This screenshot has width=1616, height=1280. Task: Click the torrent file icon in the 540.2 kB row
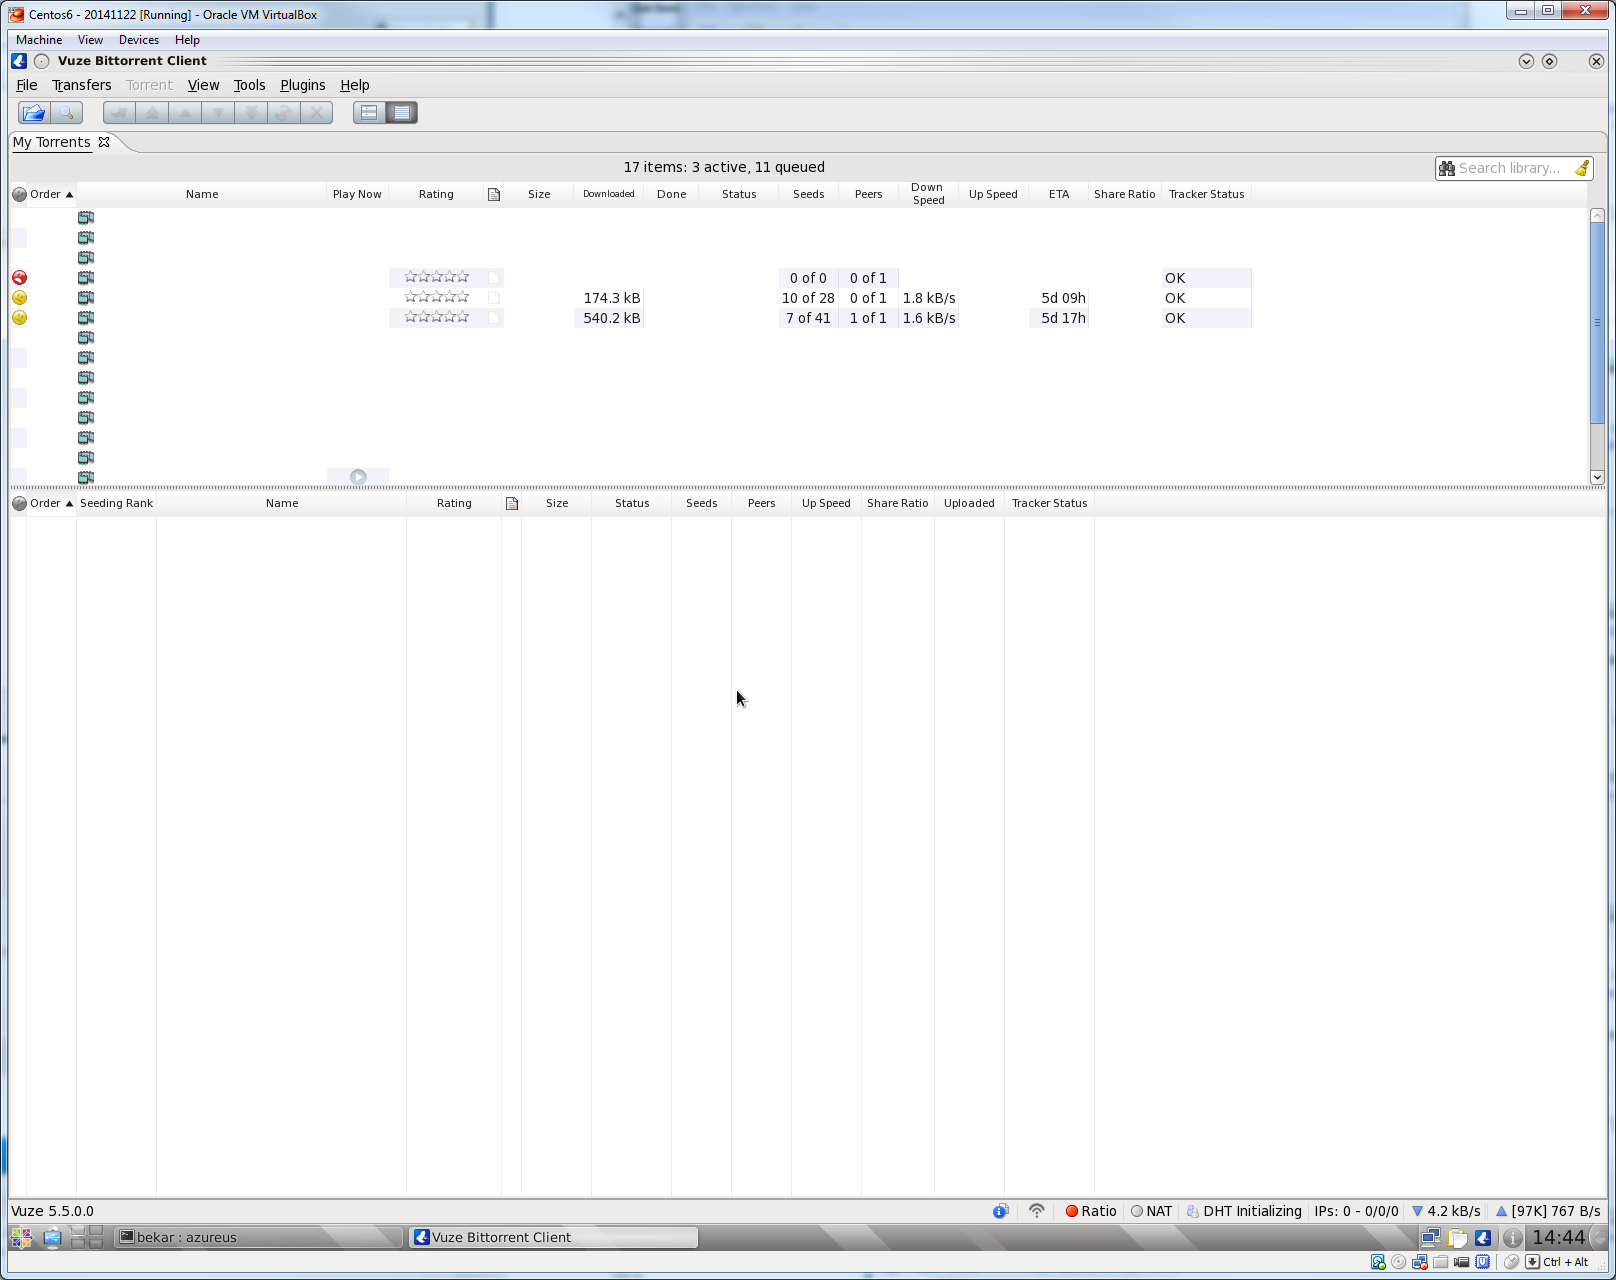(86, 318)
